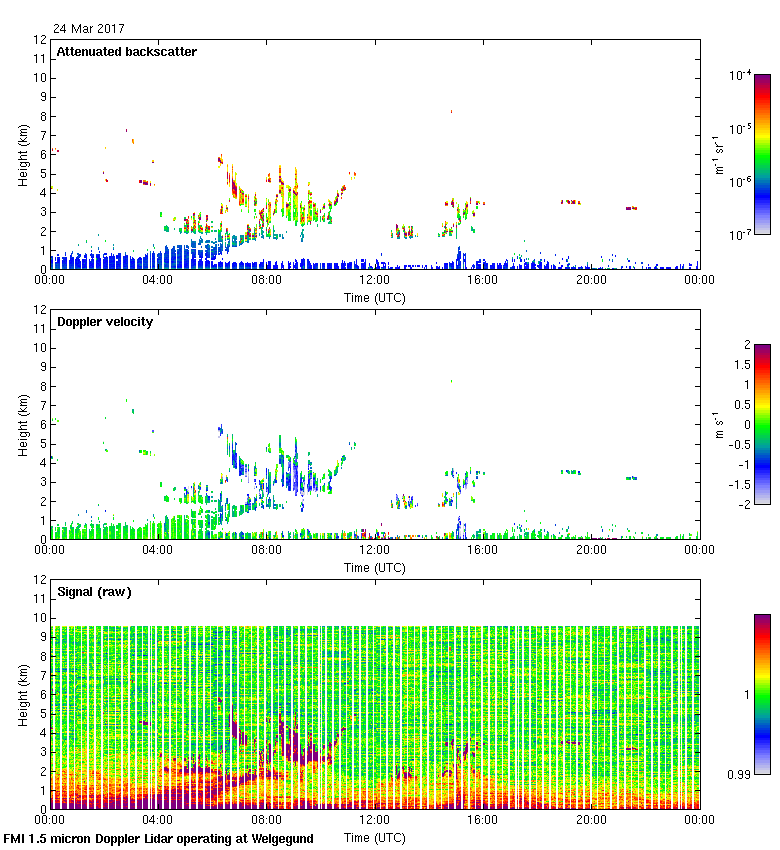
Task: Click "Height (km)" label of the Doppler velocity plot
Action: pos(22,424)
